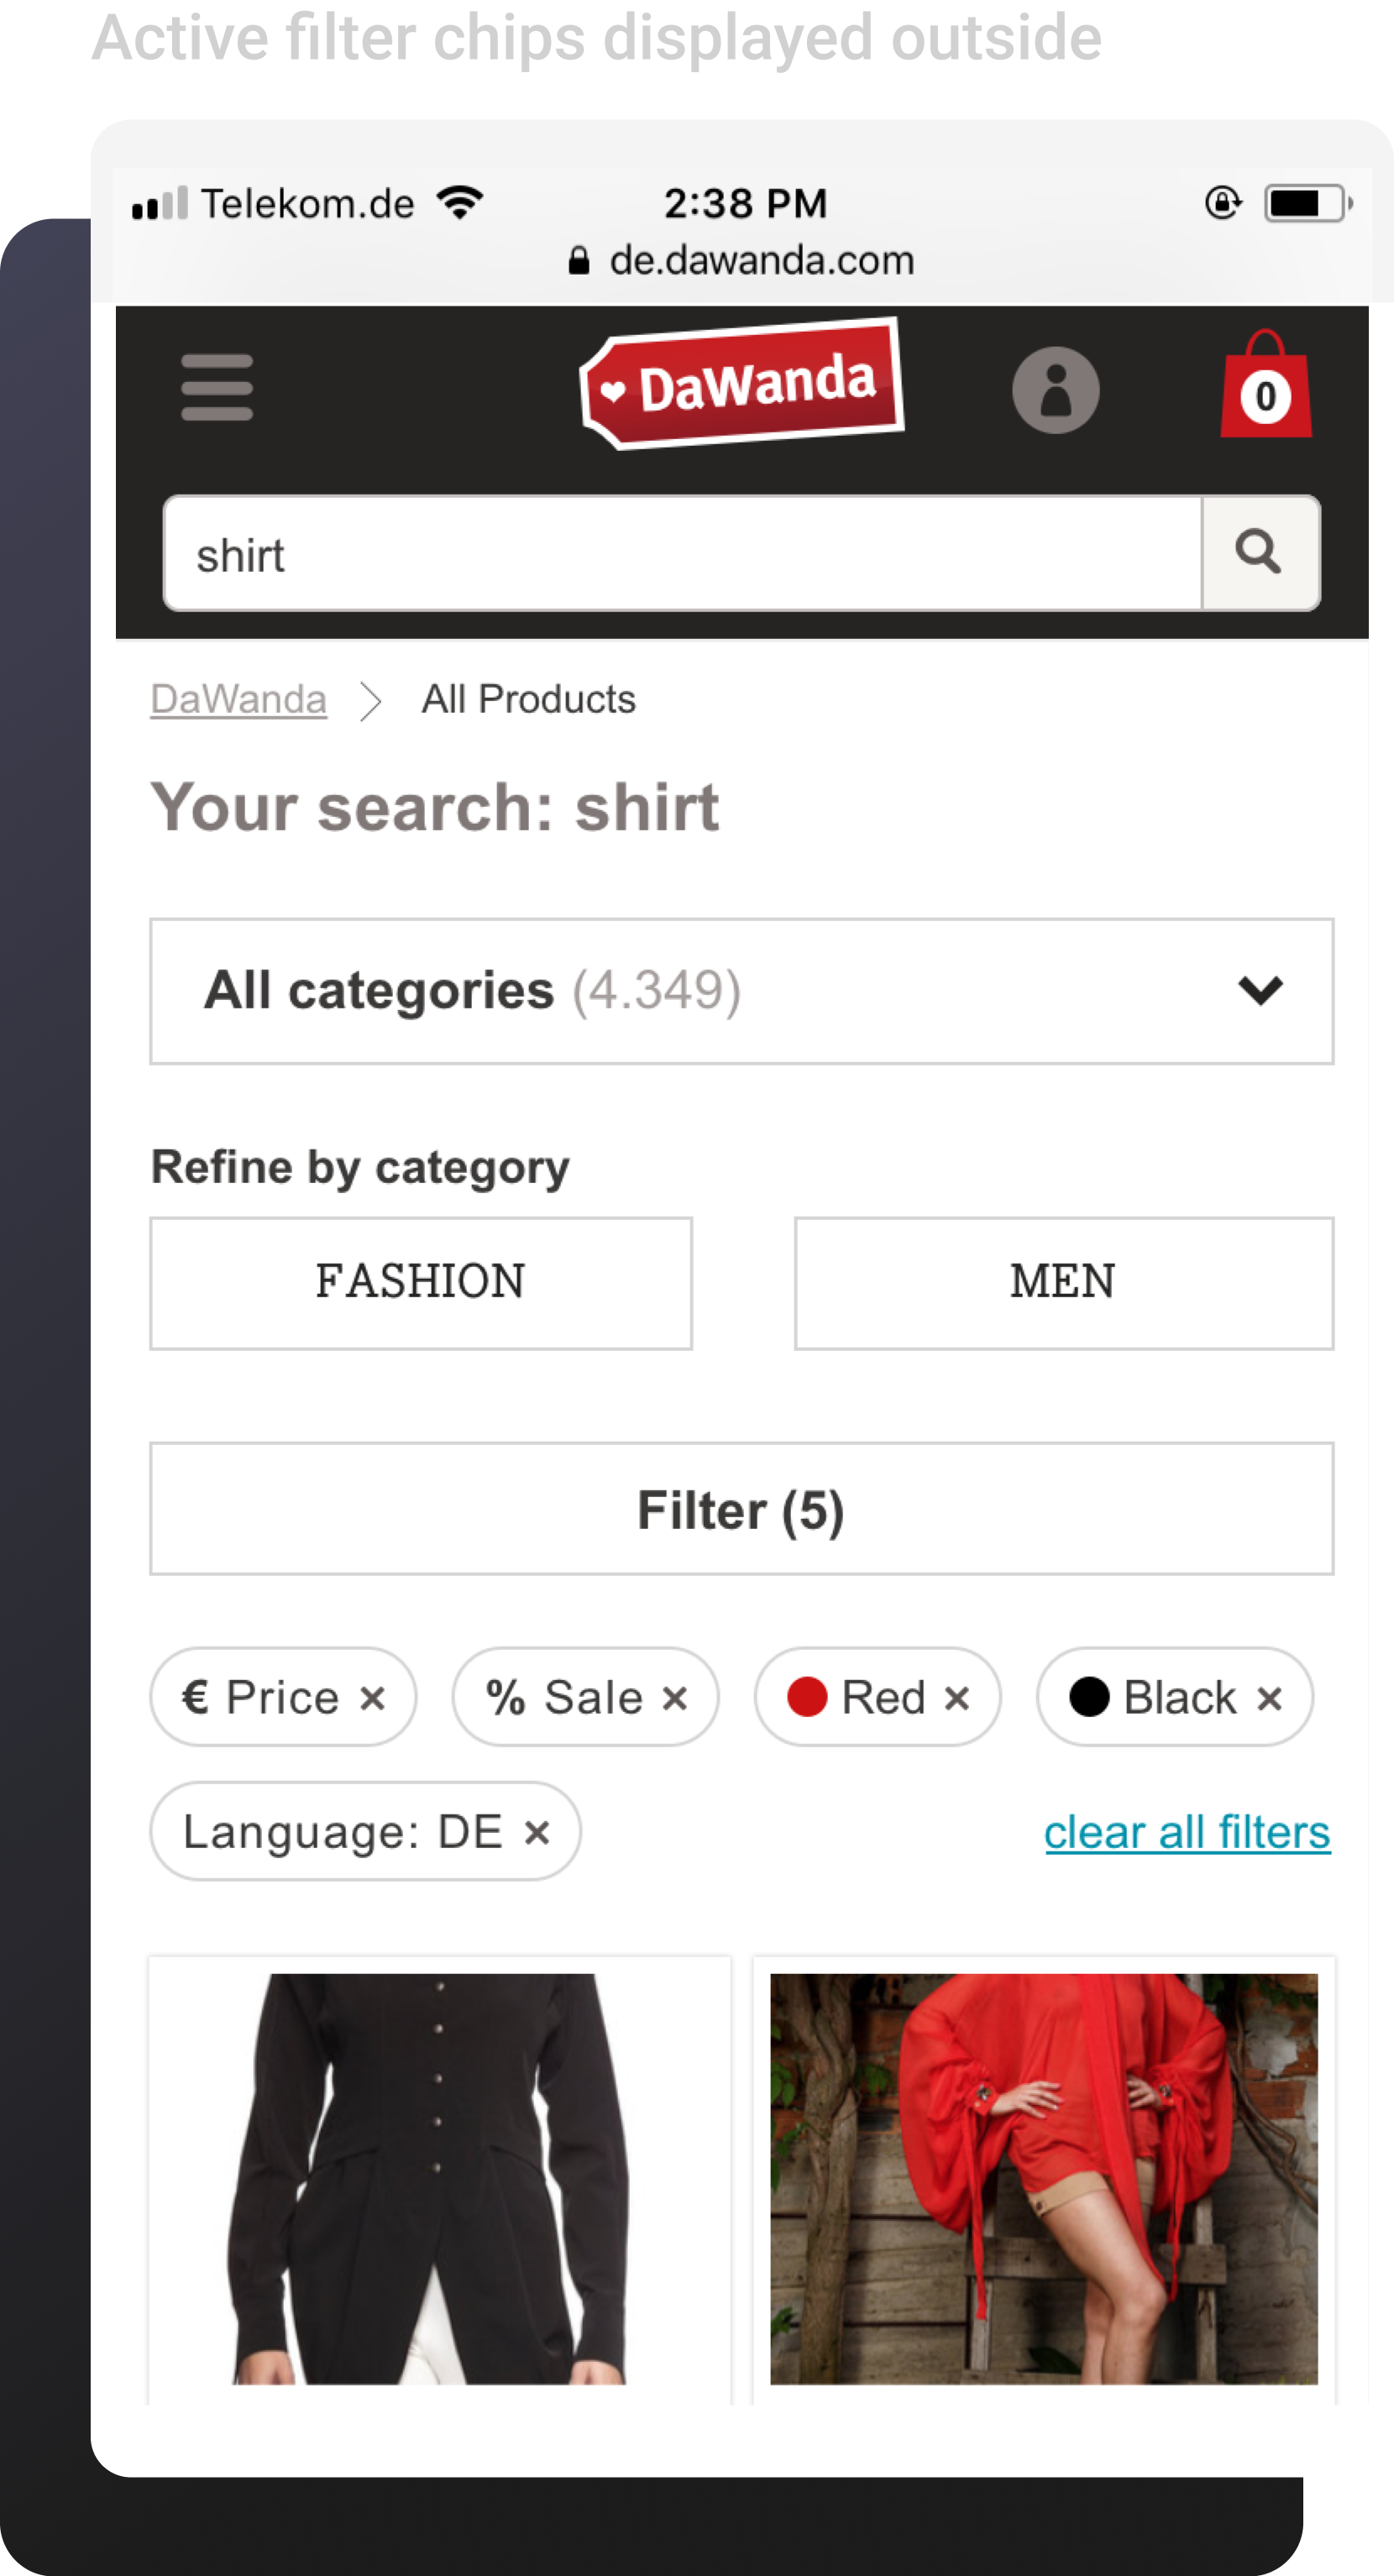This screenshot has width=1394, height=2576.
Task: Expand the All categories dropdown
Action: 742,991
